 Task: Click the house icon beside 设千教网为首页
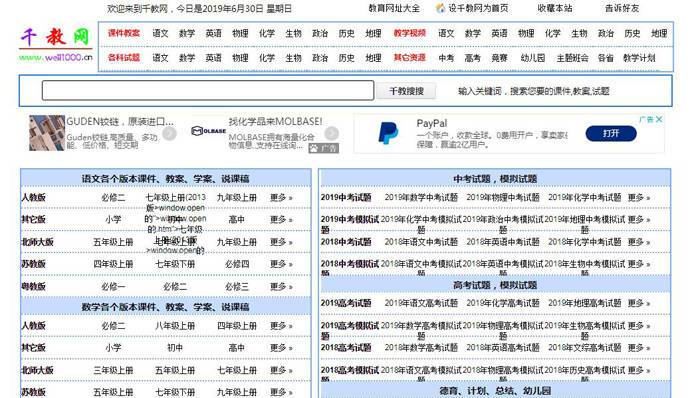[440, 8]
